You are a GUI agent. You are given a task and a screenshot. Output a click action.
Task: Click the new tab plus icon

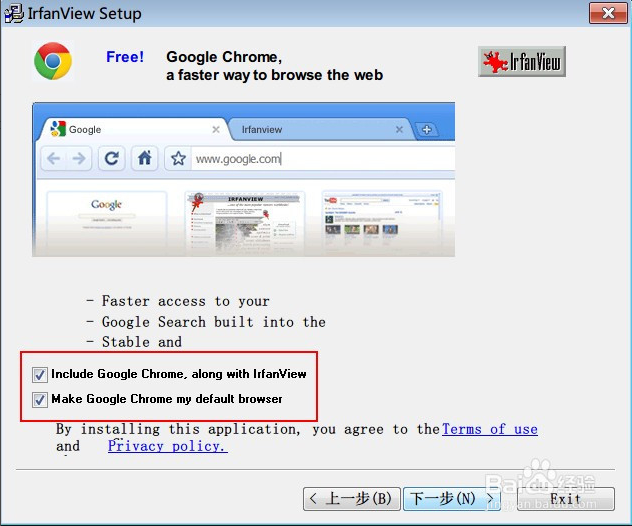click(x=426, y=130)
